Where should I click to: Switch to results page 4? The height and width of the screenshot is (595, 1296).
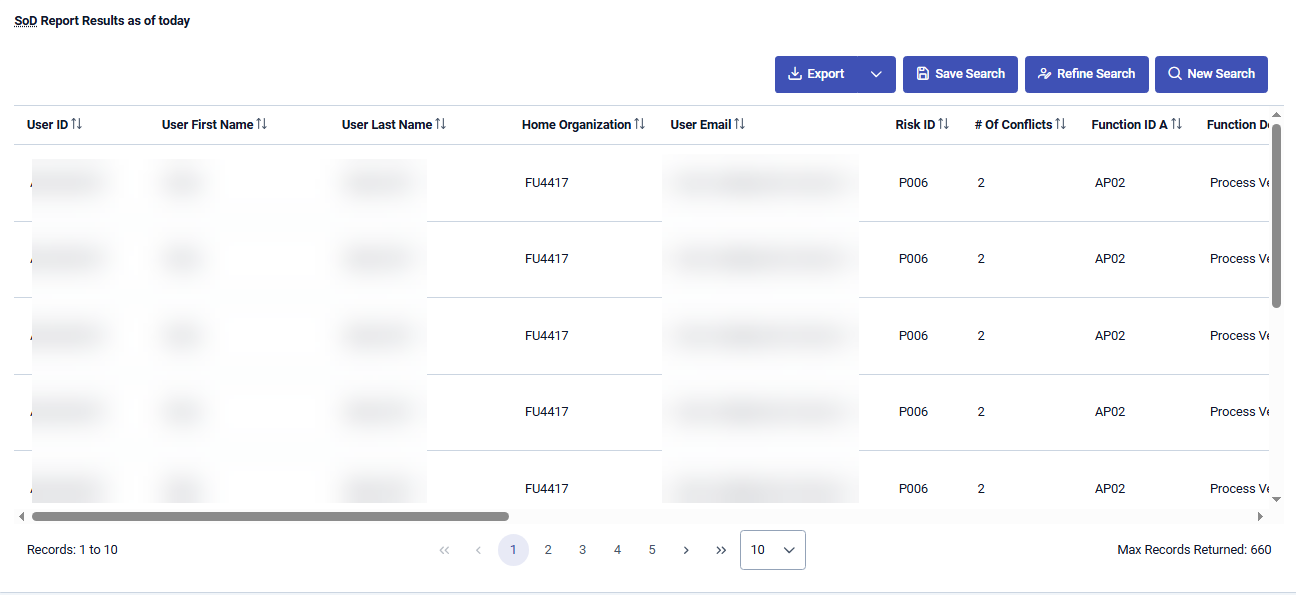pos(618,550)
